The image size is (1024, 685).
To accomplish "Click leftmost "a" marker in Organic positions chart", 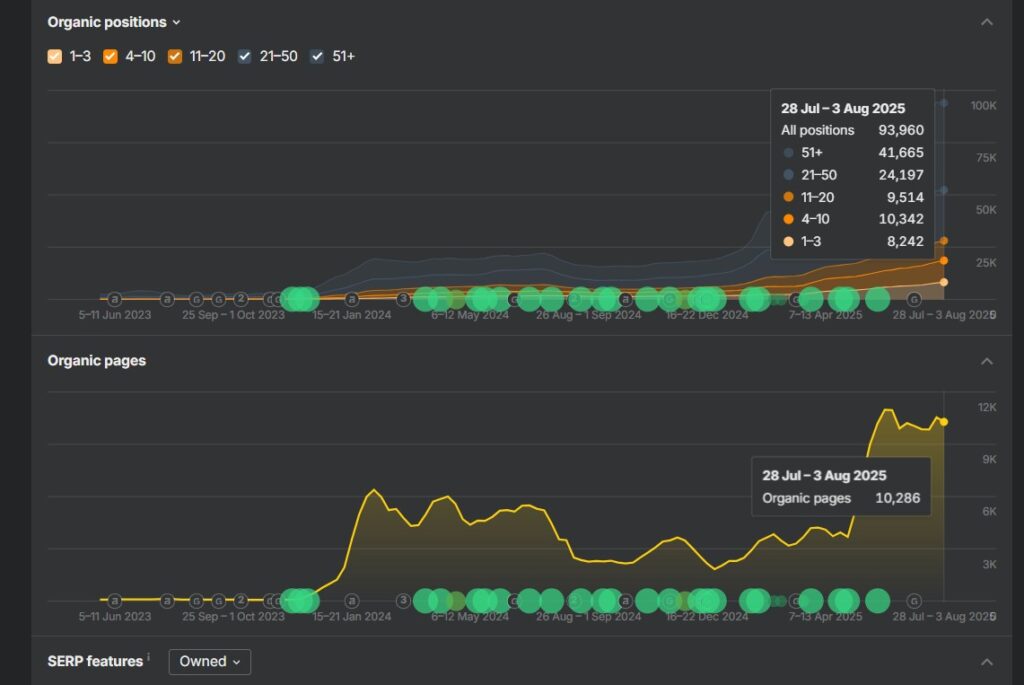I will coord(114,298).
